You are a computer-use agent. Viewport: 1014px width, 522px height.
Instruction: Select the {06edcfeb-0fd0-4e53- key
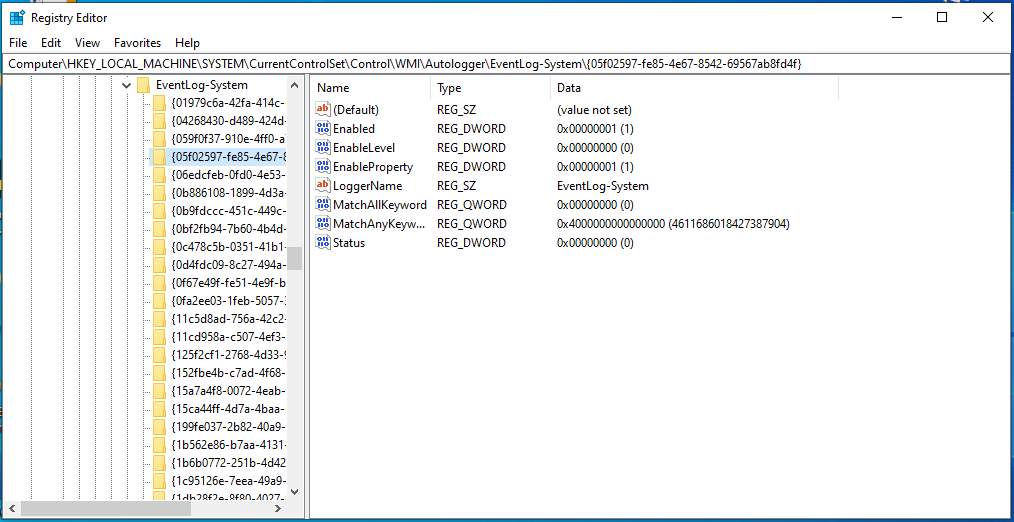(x=228, y=175)
